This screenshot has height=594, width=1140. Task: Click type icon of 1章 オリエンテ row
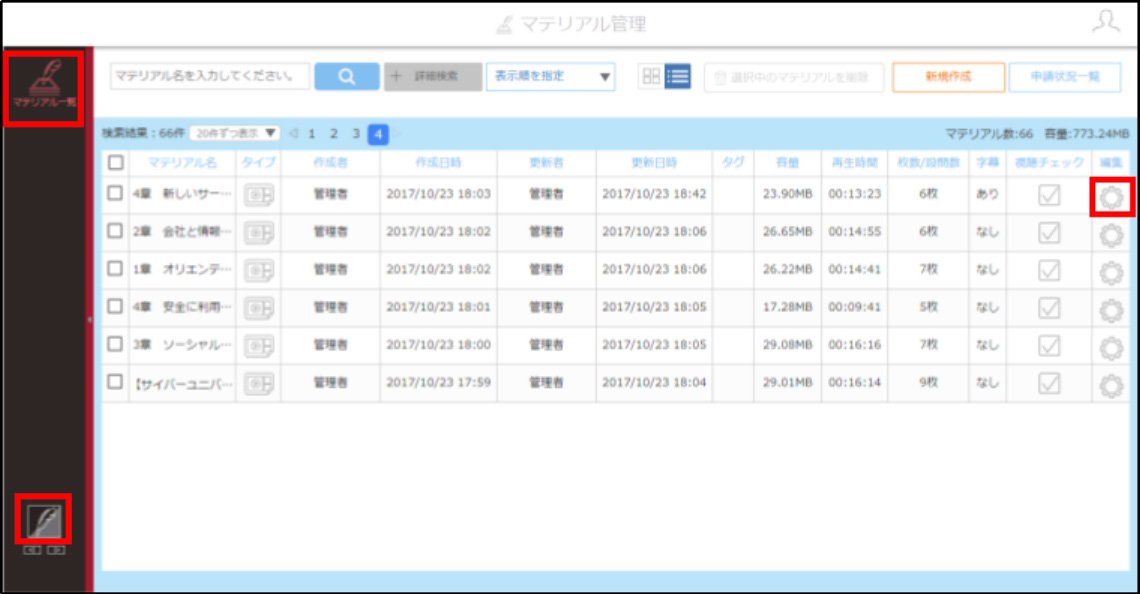pos(259,270)
